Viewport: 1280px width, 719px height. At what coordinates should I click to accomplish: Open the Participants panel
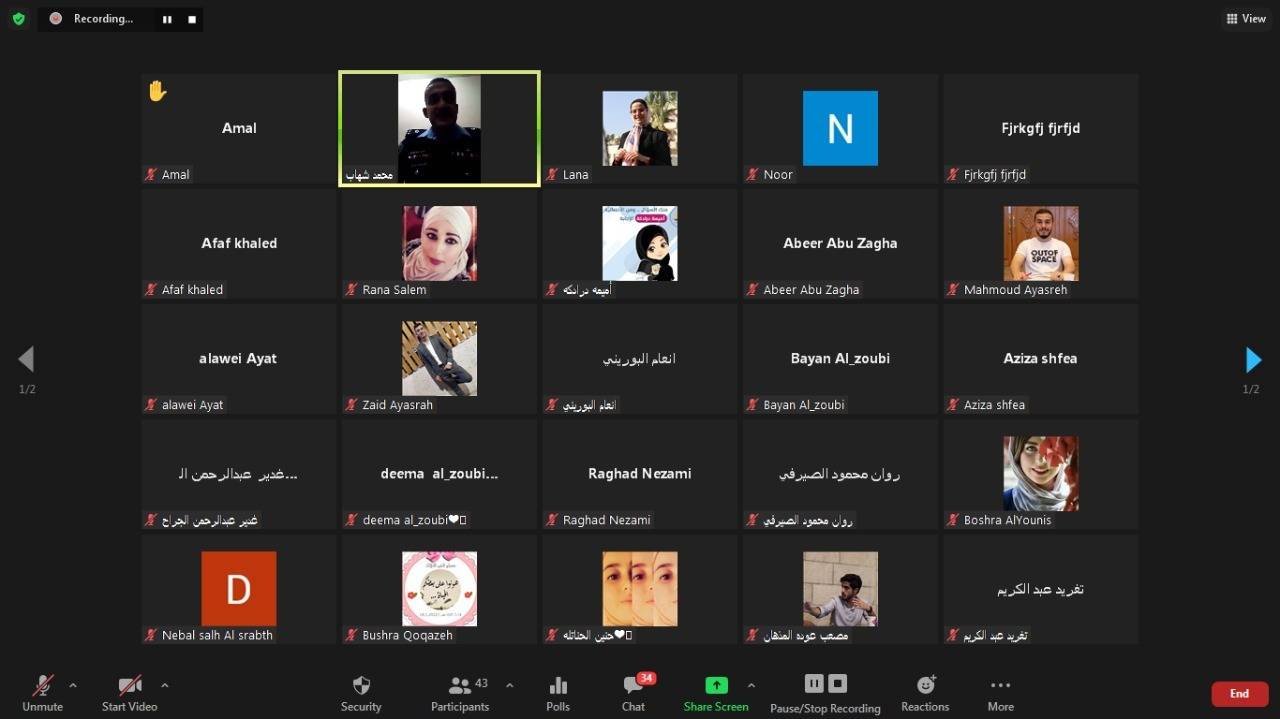coord(460,693)
